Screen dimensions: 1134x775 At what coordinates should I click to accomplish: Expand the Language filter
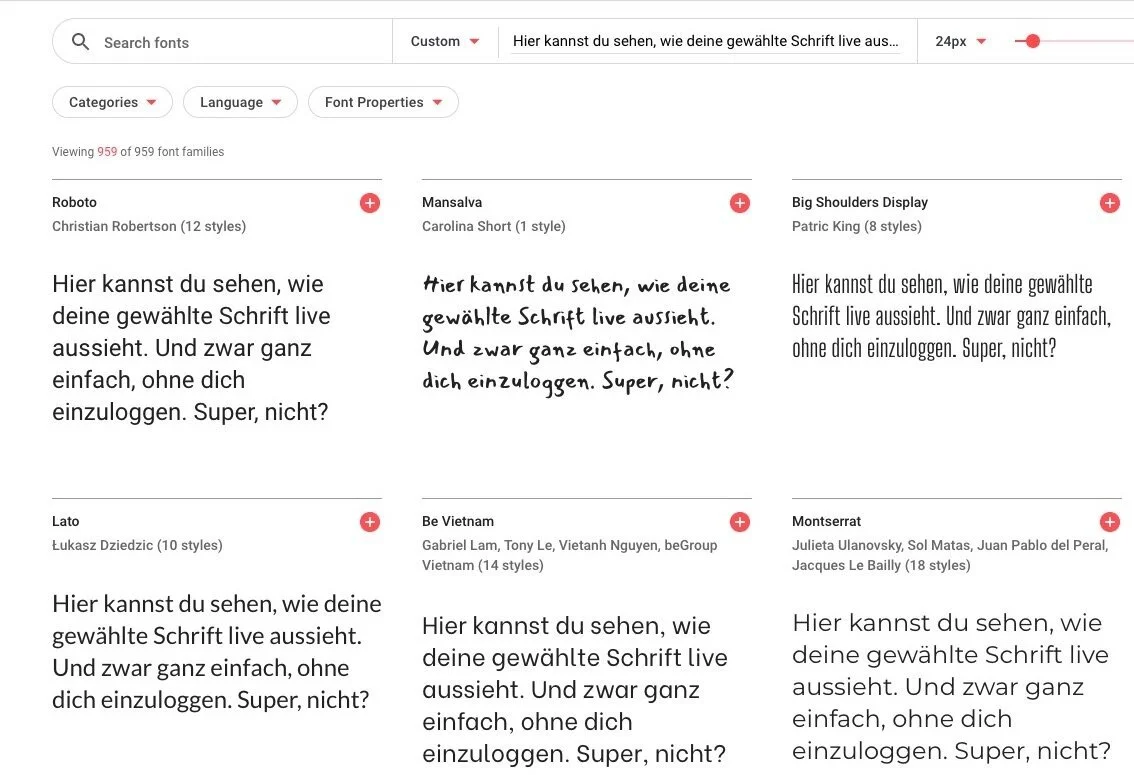click(x=240, y=102)
